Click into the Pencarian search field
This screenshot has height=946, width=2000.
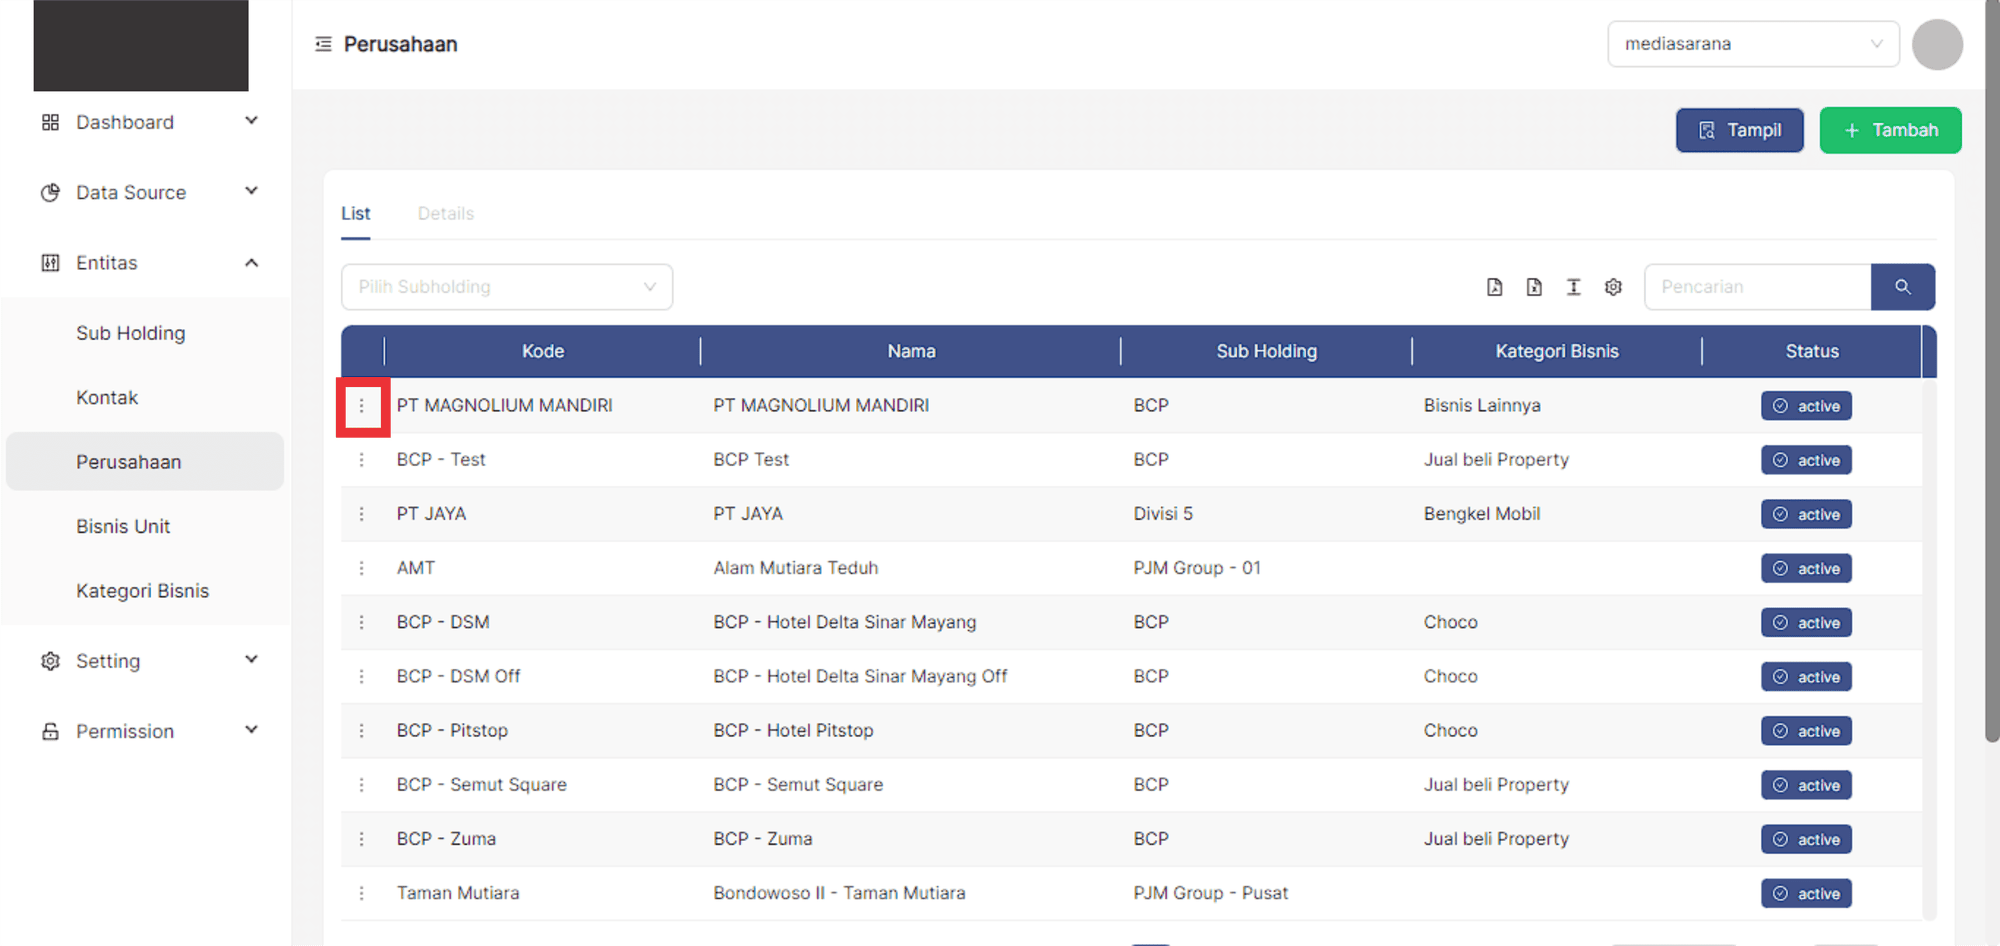coord(1756,287)
